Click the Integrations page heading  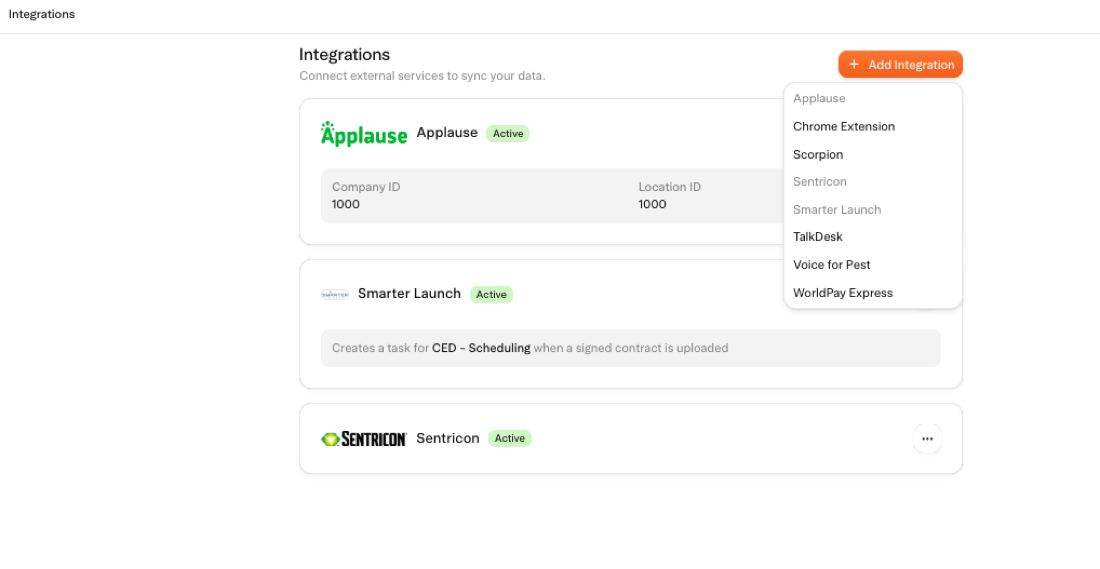coord(344,54)
